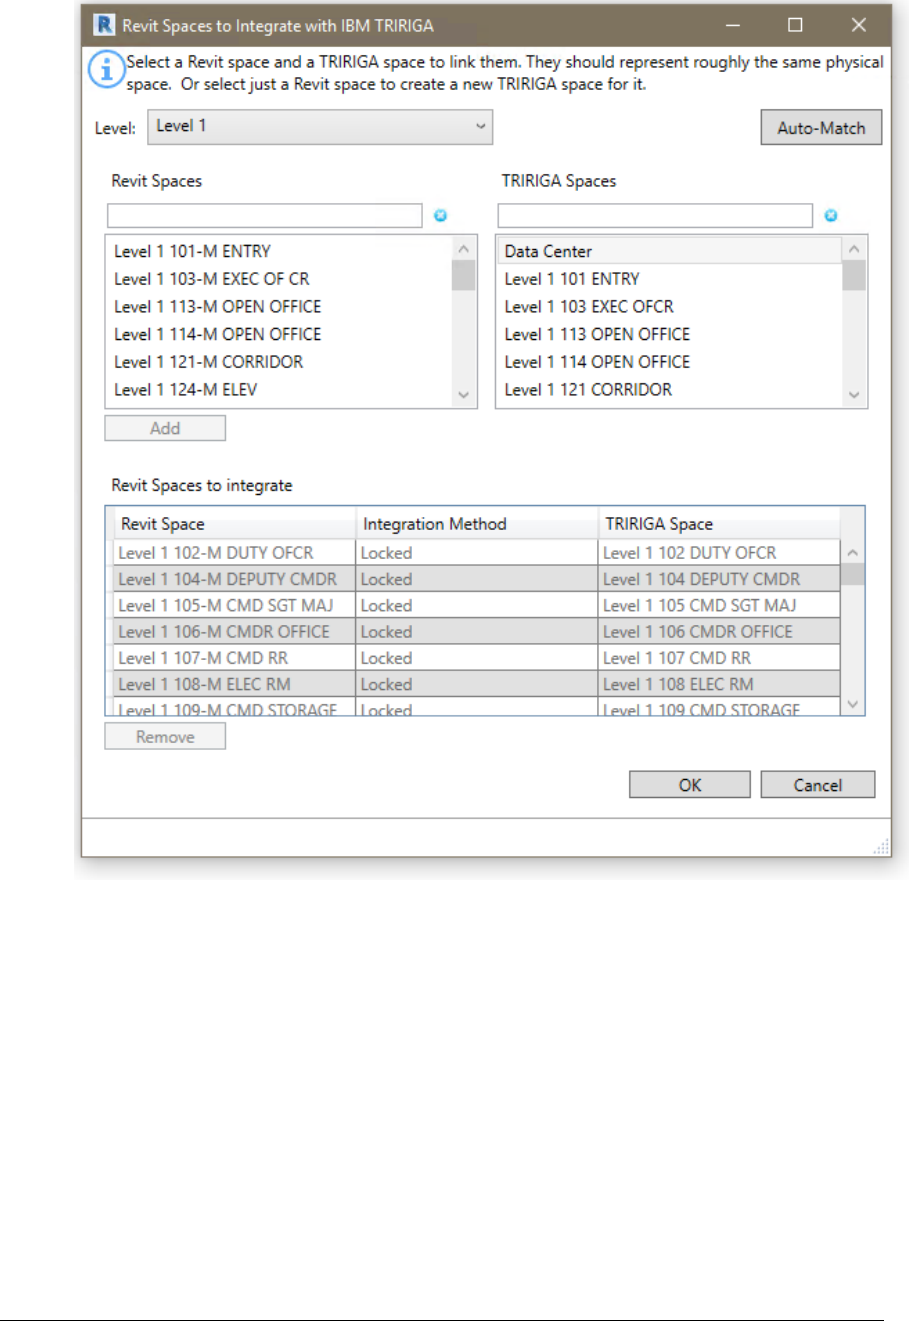Confirm with the OK button
The image size is (909, 1321).
pos(690,785)
